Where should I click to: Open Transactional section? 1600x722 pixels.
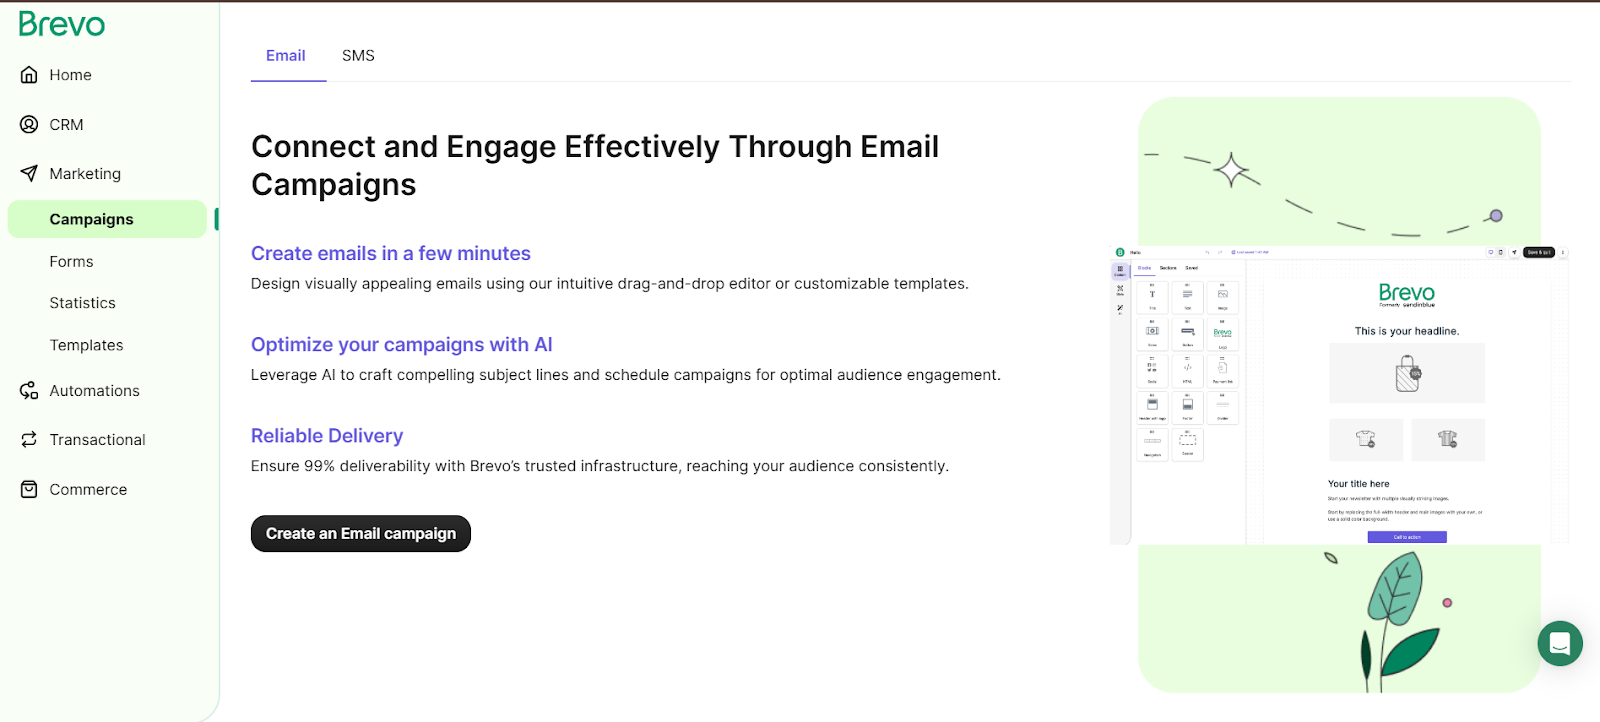[97, 440]
